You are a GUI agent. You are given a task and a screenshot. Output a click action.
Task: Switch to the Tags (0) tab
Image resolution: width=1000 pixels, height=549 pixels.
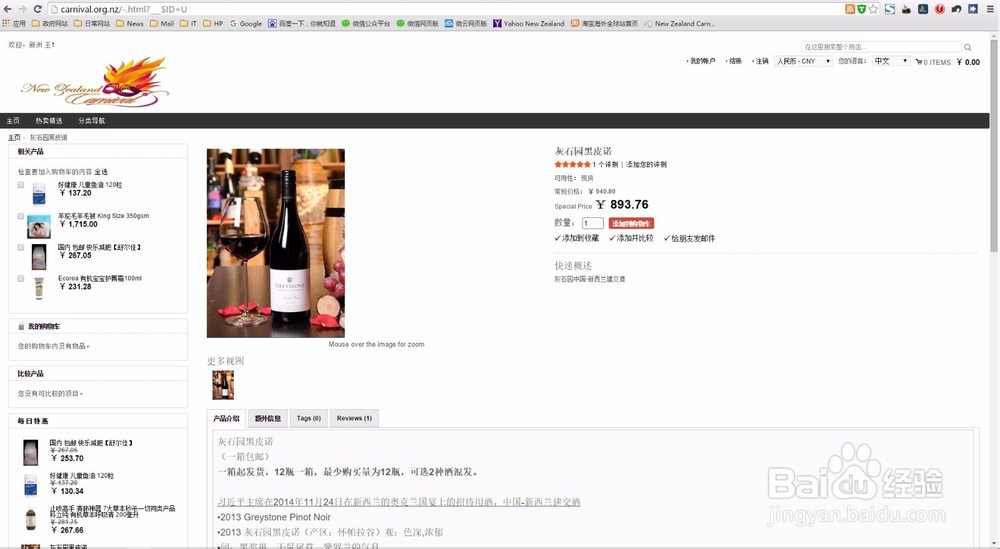309,418
